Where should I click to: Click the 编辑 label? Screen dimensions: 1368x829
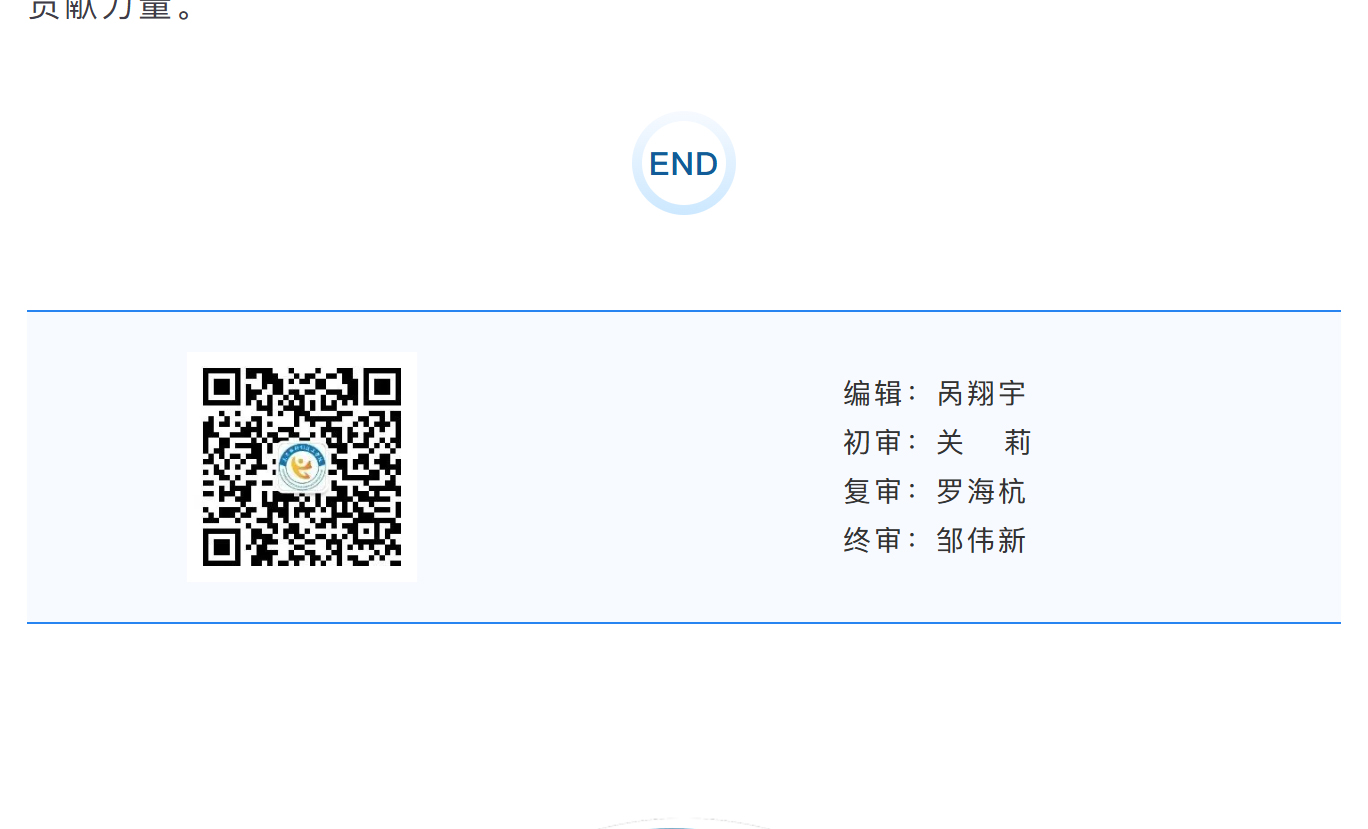(x=873, y=393)
